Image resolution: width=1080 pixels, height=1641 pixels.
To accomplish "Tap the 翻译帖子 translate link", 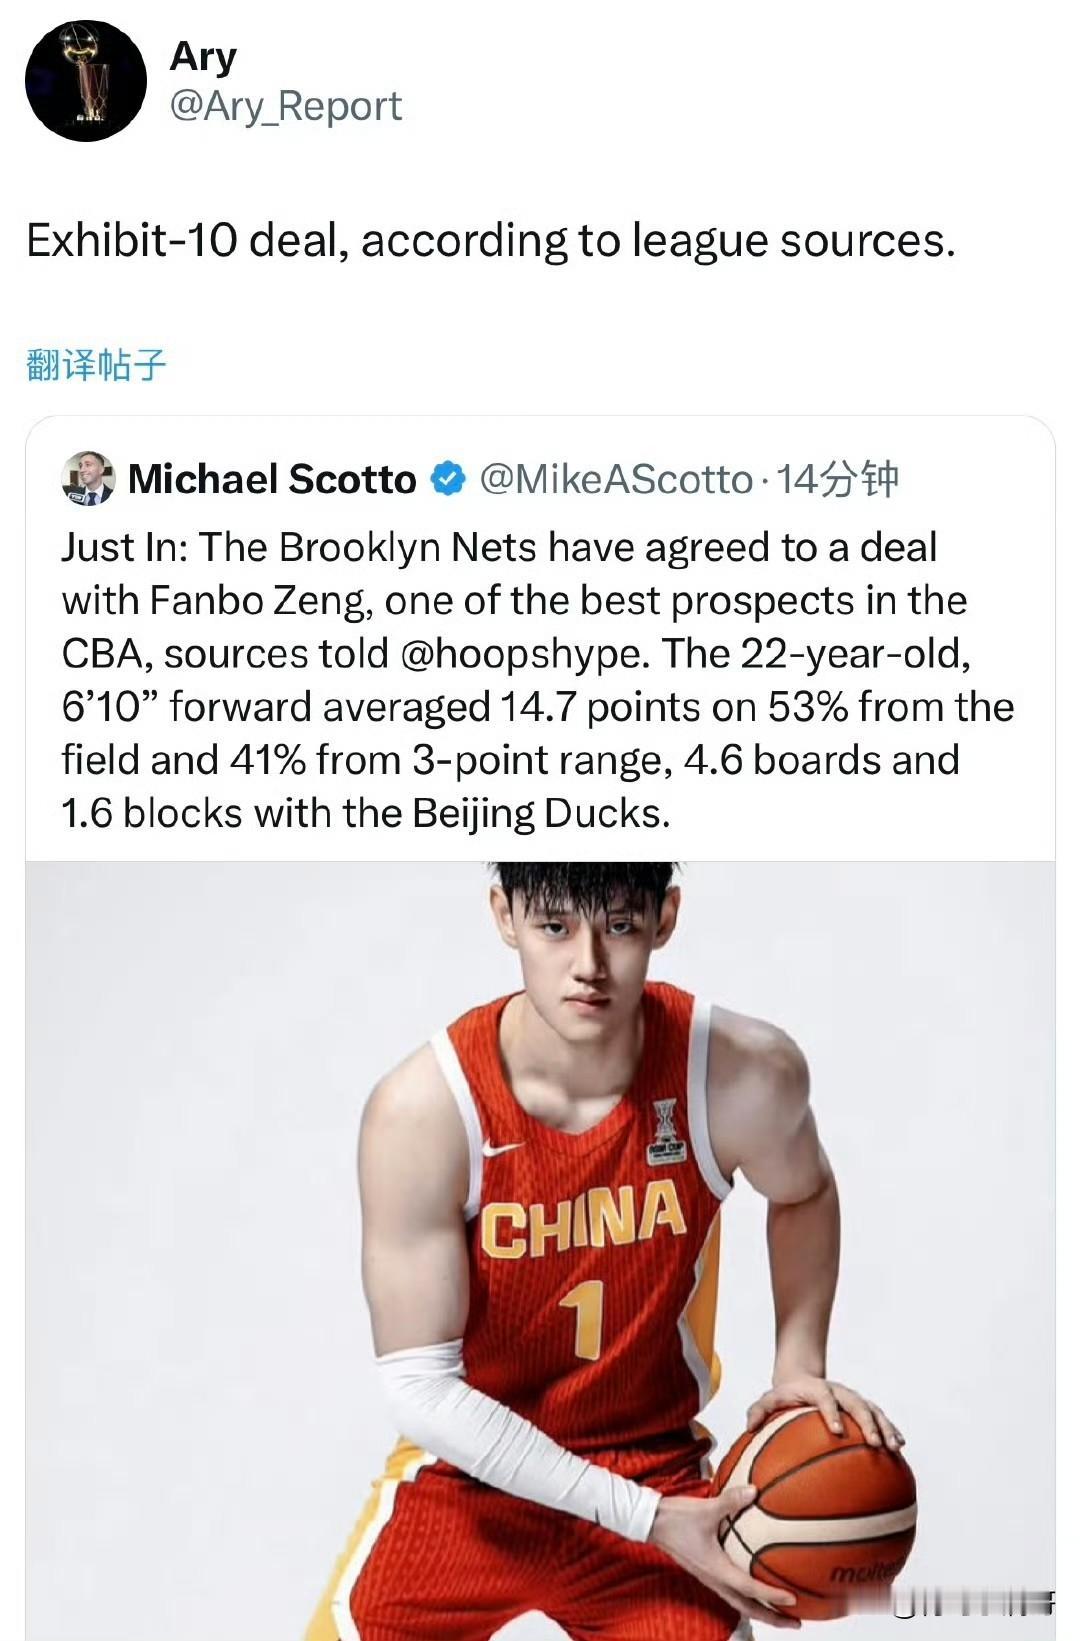I will click(x=95, y=365).
